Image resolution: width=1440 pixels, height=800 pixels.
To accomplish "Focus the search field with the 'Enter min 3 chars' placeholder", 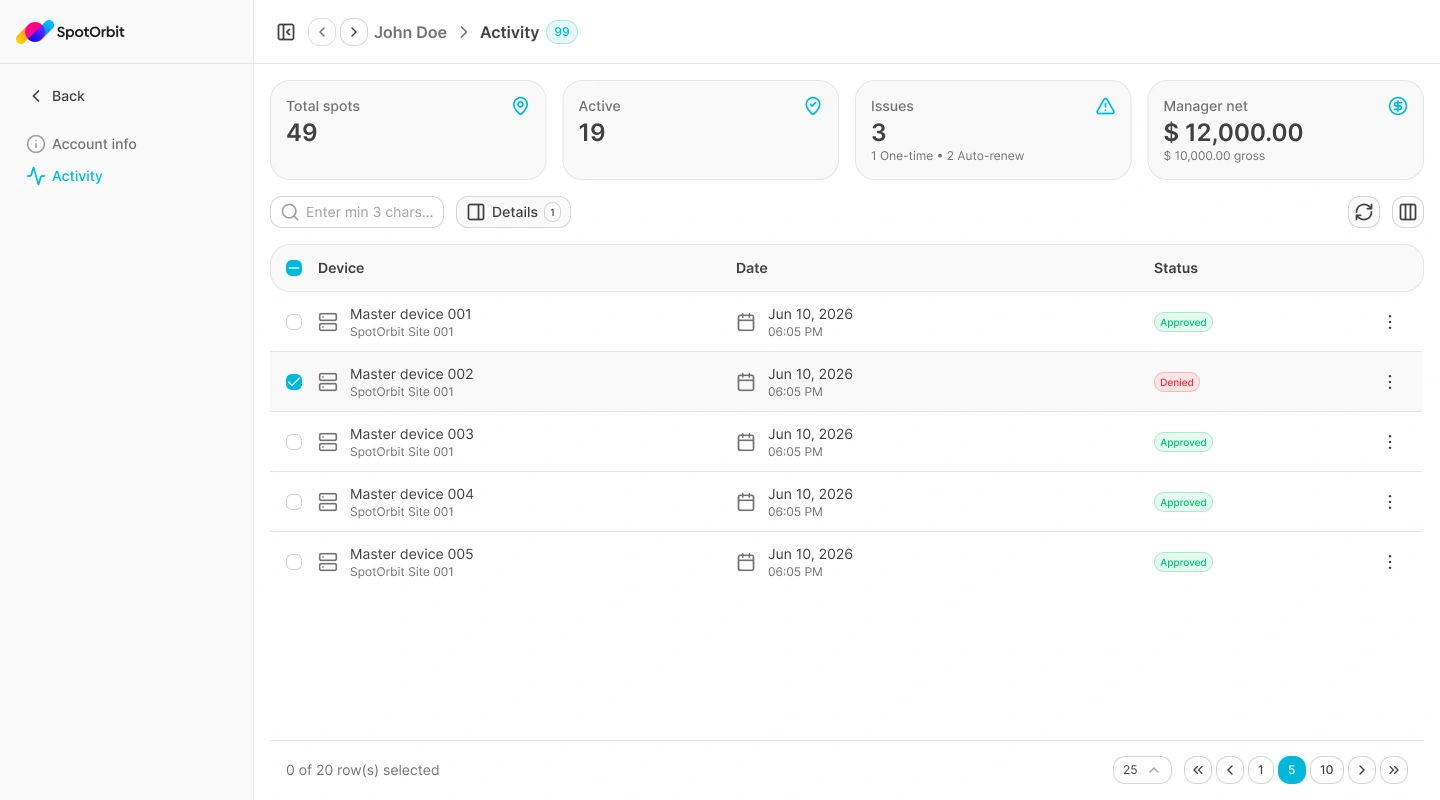I will tap(357, 212).
